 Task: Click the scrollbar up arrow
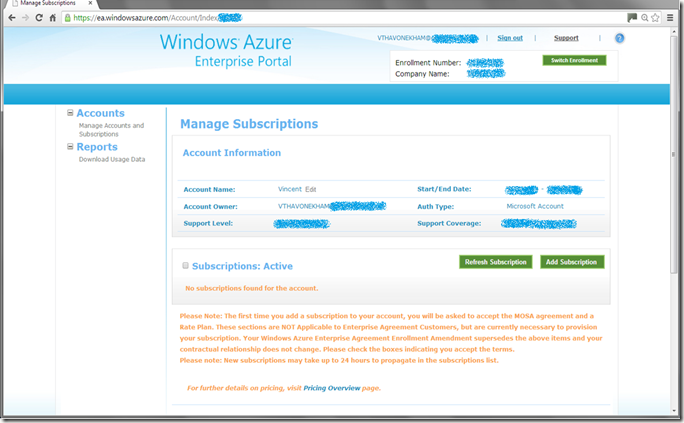pos(674,31)
